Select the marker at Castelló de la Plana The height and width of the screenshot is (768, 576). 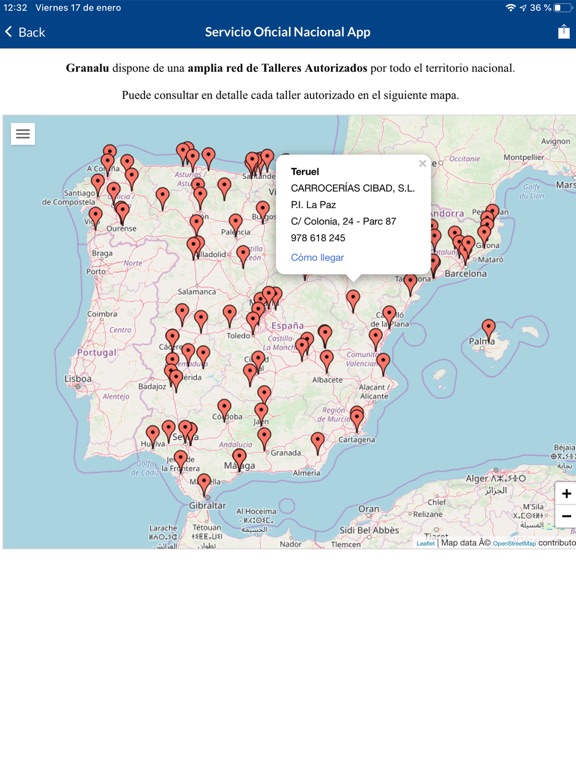click(389, 316)
